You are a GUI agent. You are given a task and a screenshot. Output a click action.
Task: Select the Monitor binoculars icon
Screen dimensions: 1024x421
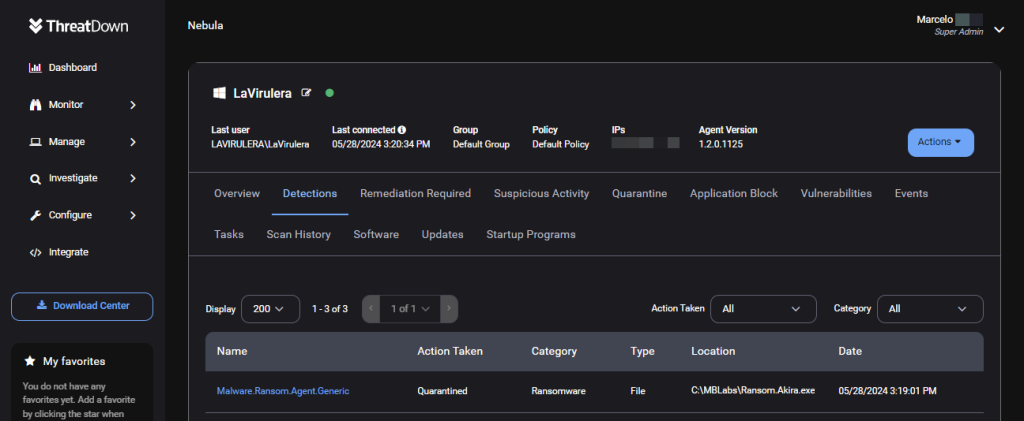tap(35, 105)
